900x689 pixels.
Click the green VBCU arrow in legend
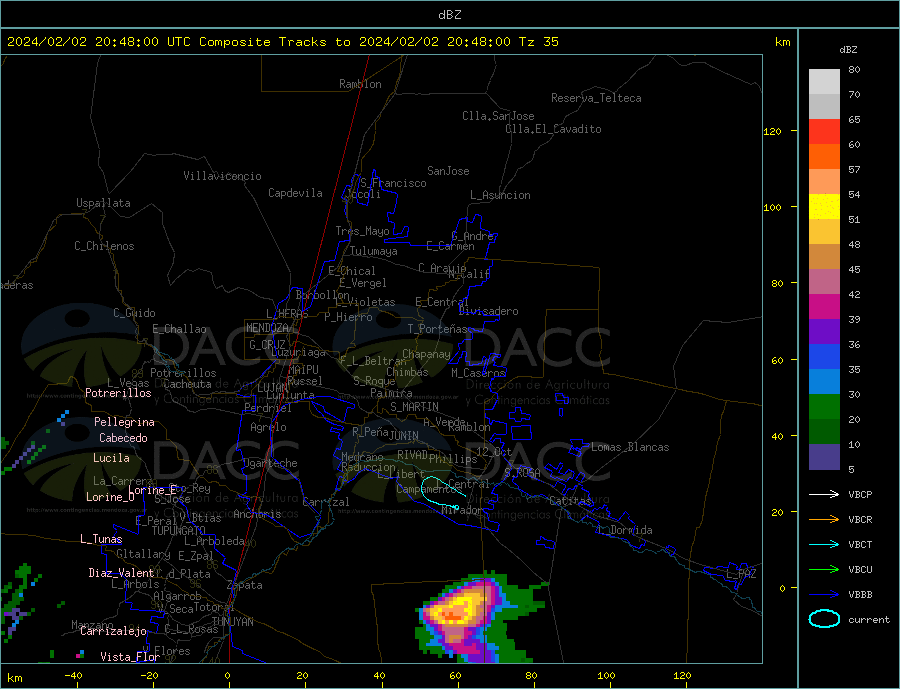pos(824,569)
